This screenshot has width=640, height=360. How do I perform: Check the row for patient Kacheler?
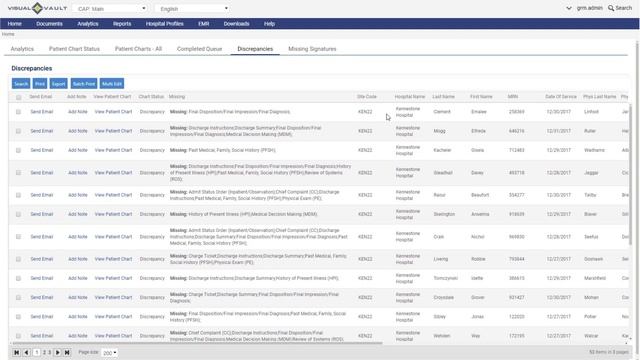pyautogui.click(x=18, y=150)
